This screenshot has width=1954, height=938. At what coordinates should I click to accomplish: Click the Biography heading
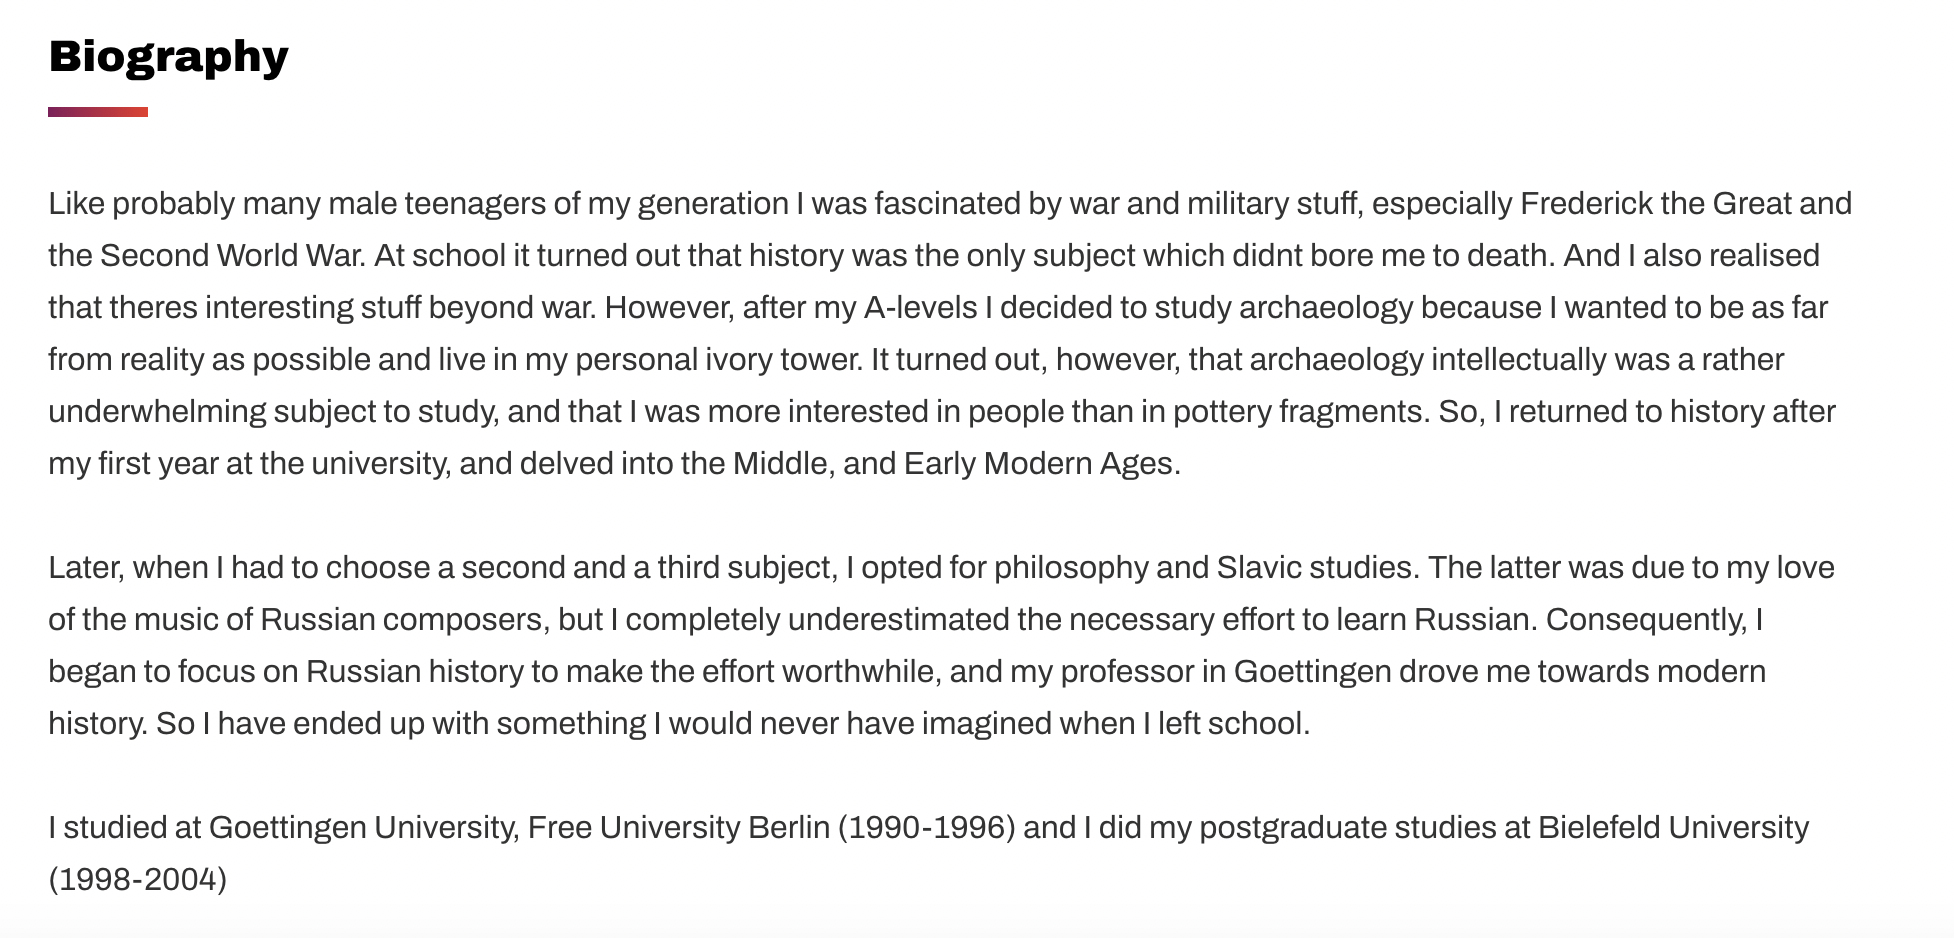coord(168,57)
